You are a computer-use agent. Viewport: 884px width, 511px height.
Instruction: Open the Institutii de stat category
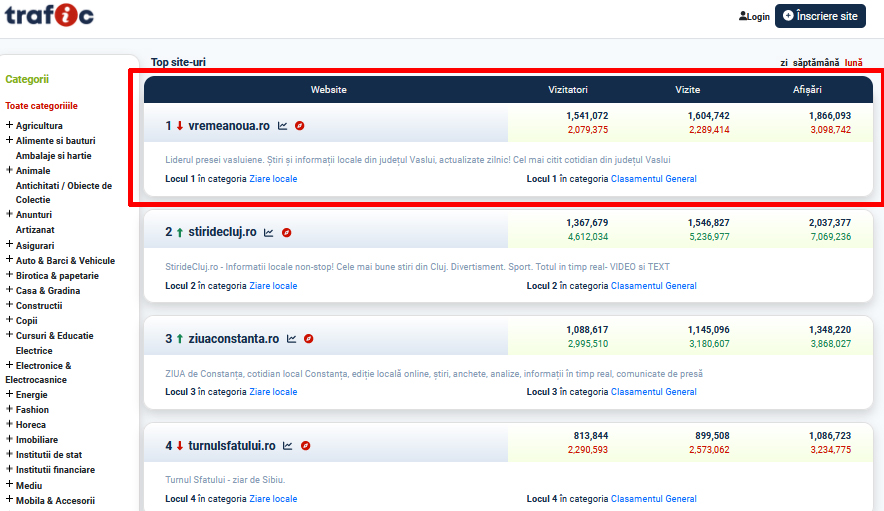(48, 455)
